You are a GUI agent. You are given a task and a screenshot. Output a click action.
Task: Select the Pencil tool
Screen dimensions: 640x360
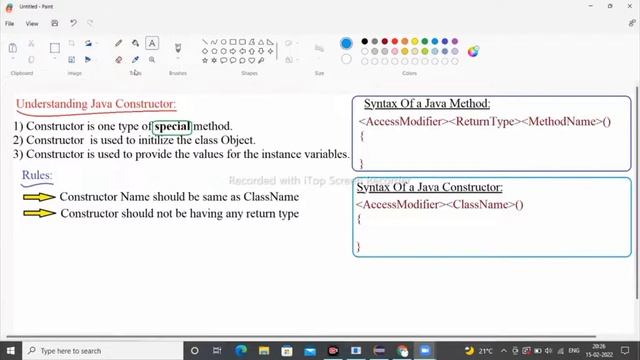point(118,43)
